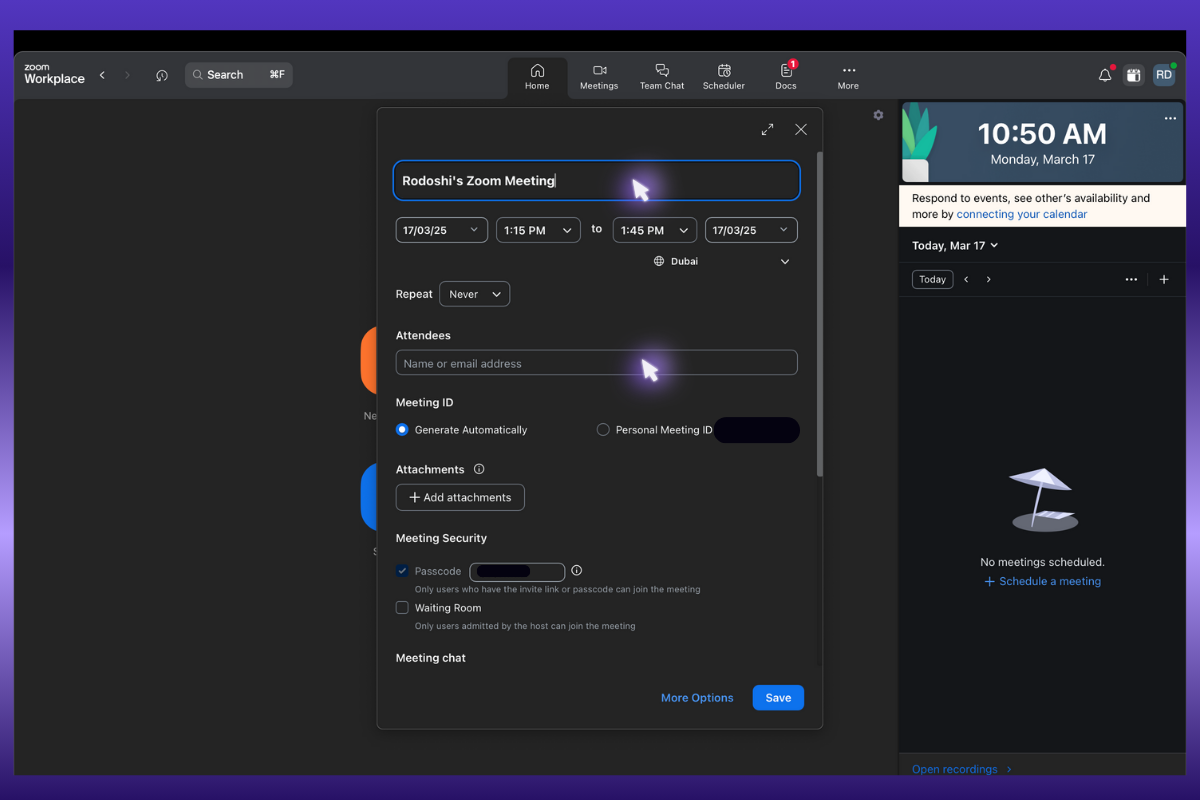
Task: Go to the previous day in calendar
Action: [966, 280]
